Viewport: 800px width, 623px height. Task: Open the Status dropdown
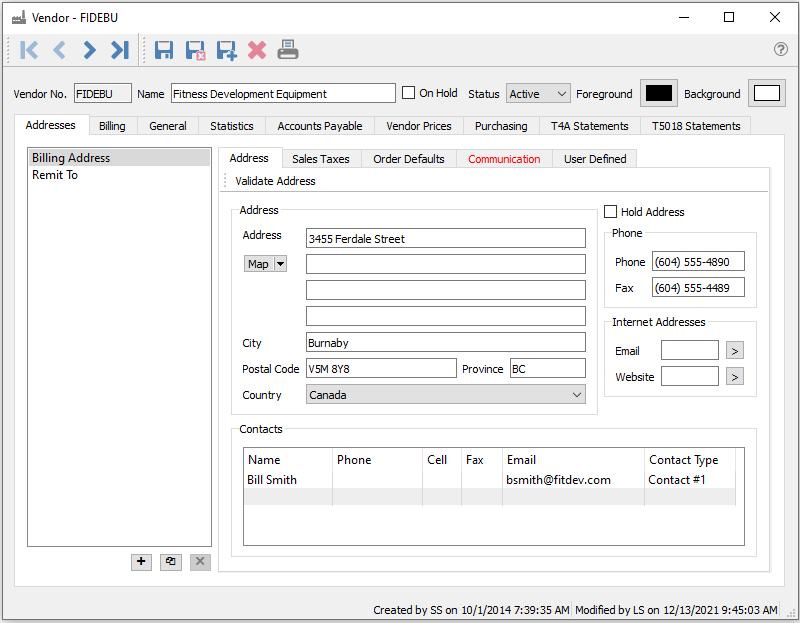(538, 94)
